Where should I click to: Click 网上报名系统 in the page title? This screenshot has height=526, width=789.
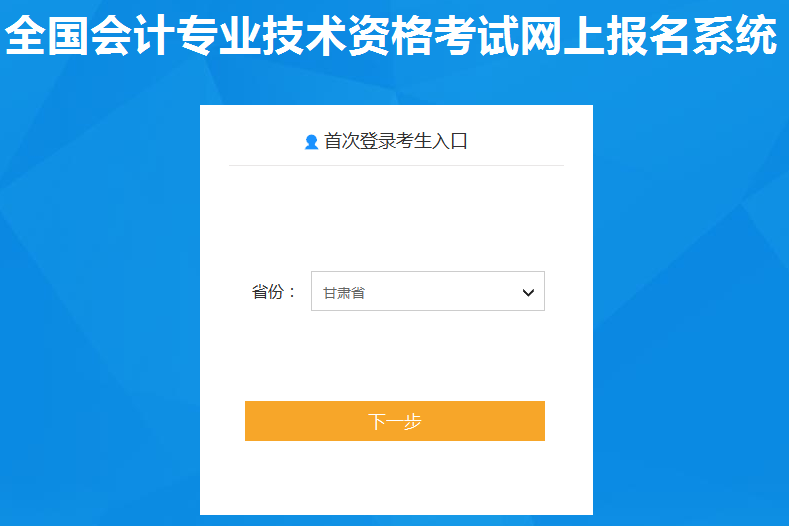click(x=649, y=35)
